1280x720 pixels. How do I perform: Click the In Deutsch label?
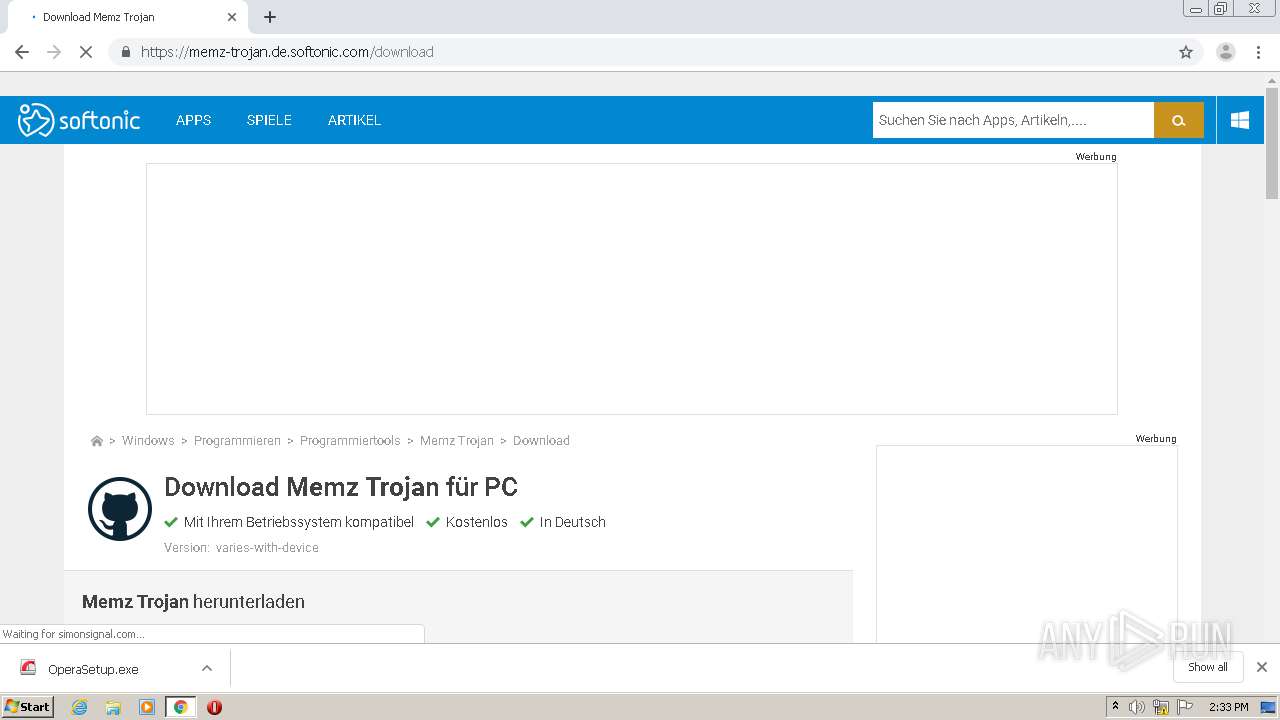point(573,522)
